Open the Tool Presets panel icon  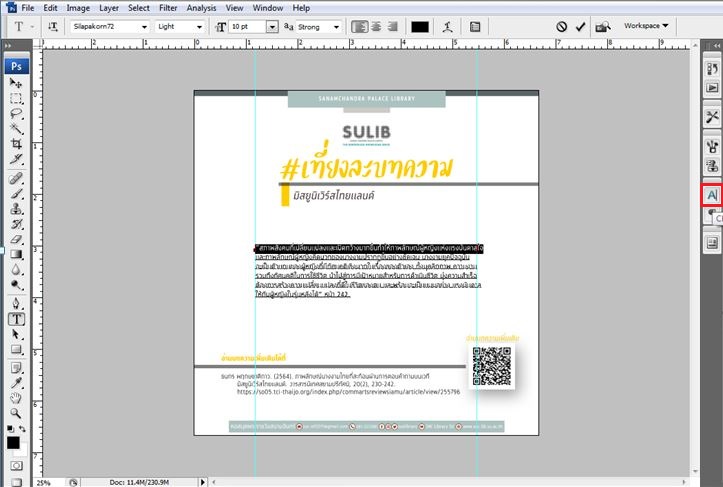(712, 117)
